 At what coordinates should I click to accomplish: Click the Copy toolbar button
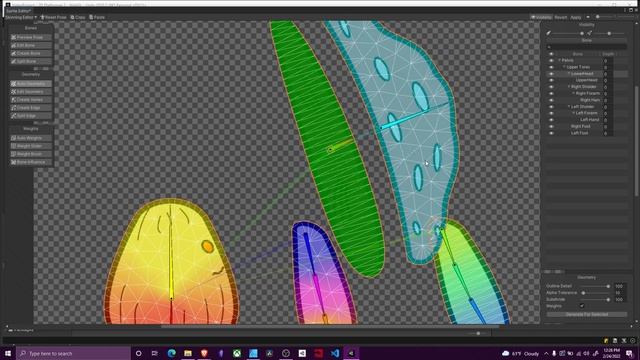coord(78,17)
